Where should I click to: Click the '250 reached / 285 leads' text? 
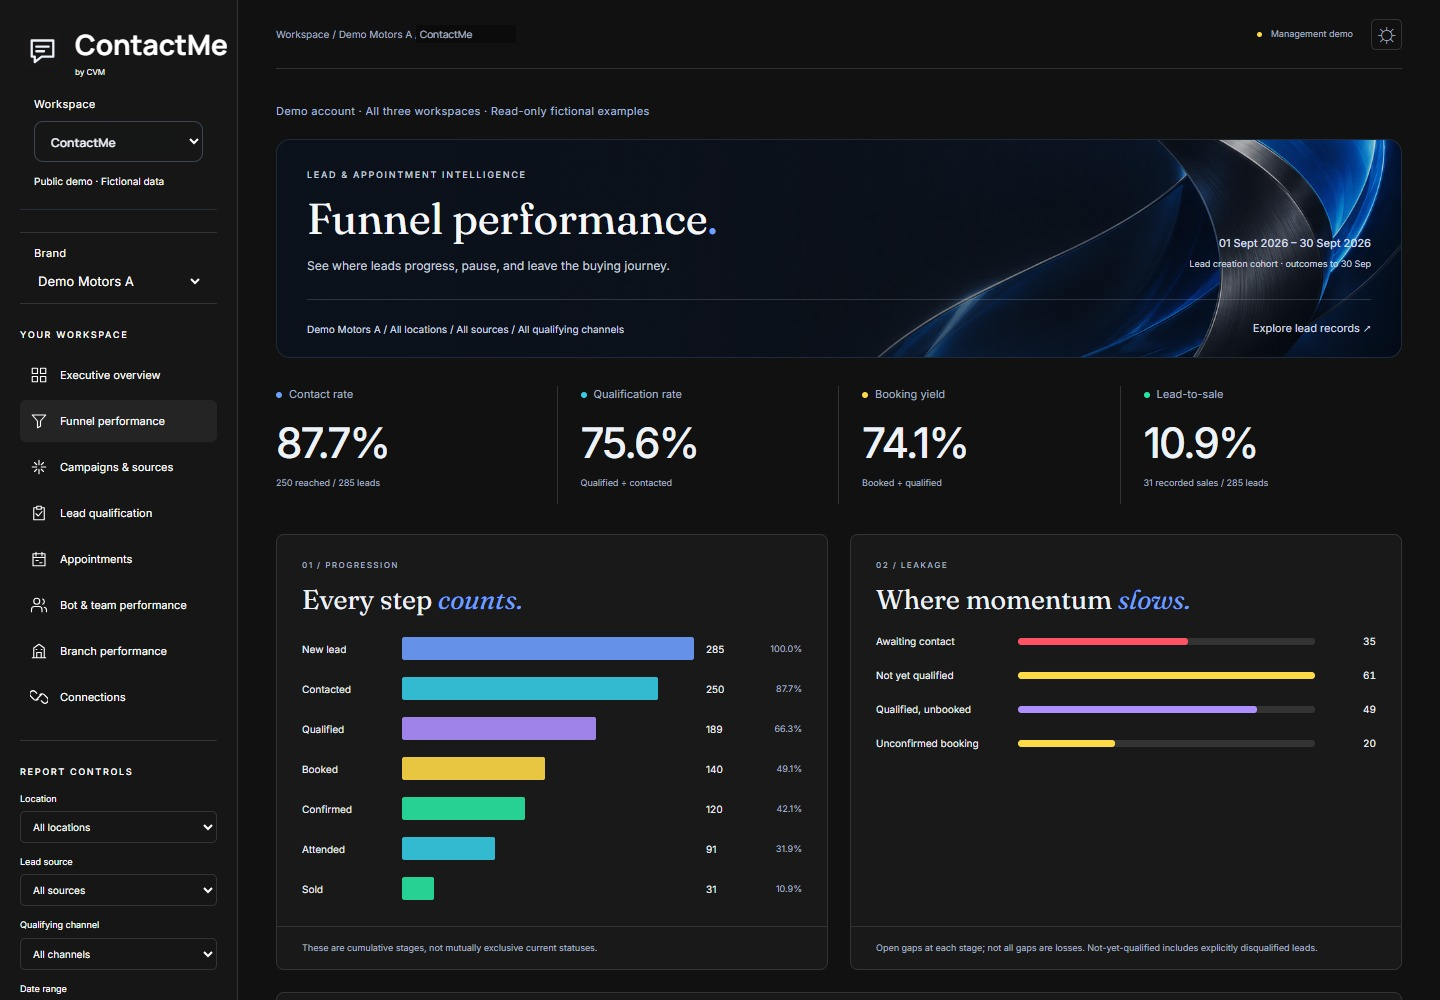(328, 483)
